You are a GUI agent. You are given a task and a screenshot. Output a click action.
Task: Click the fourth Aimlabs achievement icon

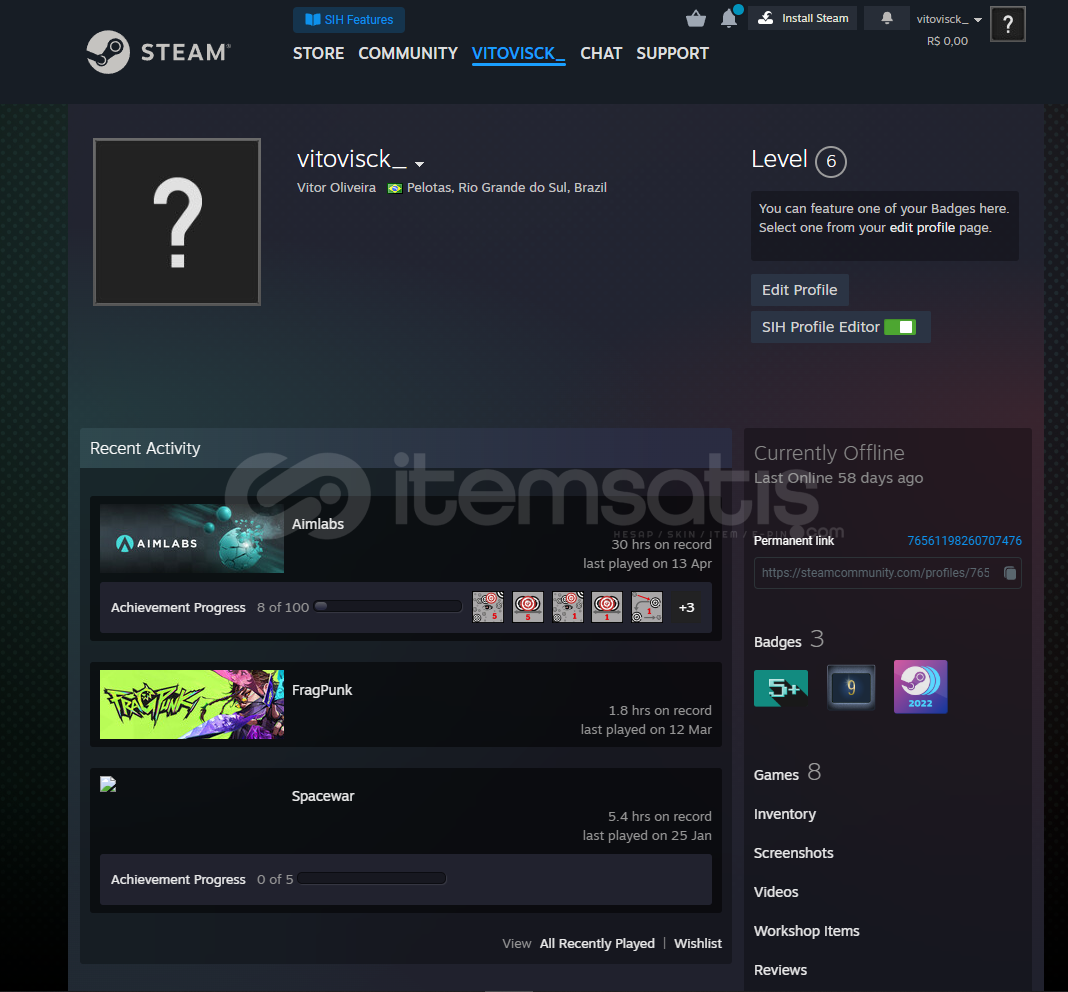click(x=607, y=607)
